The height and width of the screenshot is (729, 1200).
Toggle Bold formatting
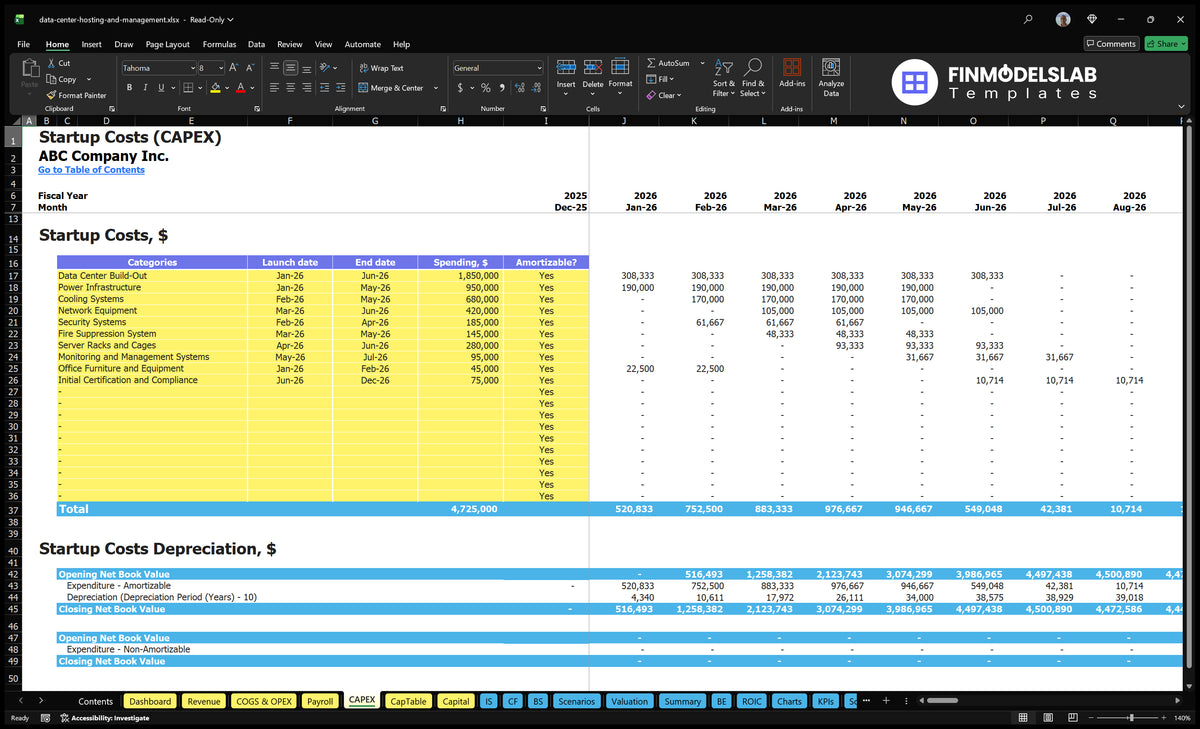click(129, 88)
